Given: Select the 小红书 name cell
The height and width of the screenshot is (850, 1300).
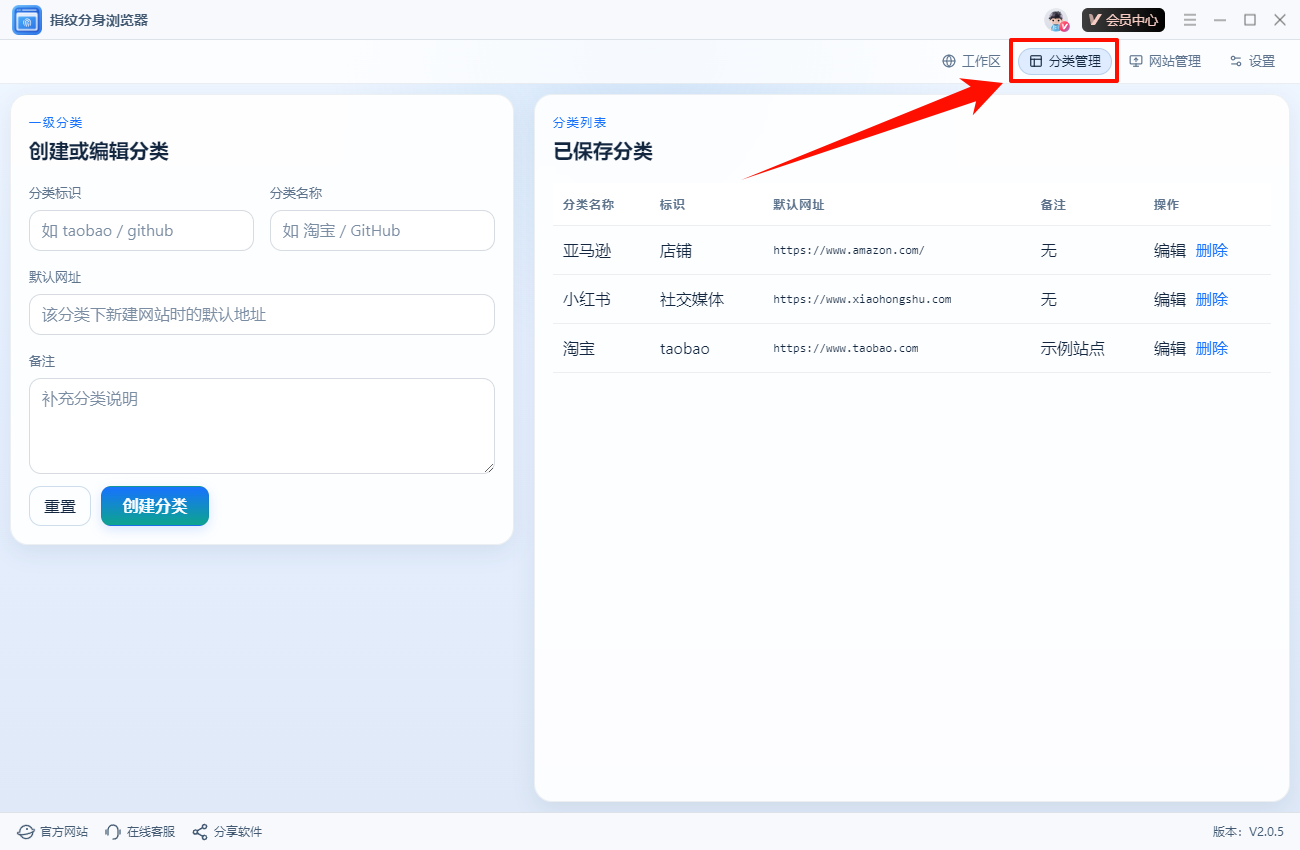Looking at the screenshot, I should point(587,299).
